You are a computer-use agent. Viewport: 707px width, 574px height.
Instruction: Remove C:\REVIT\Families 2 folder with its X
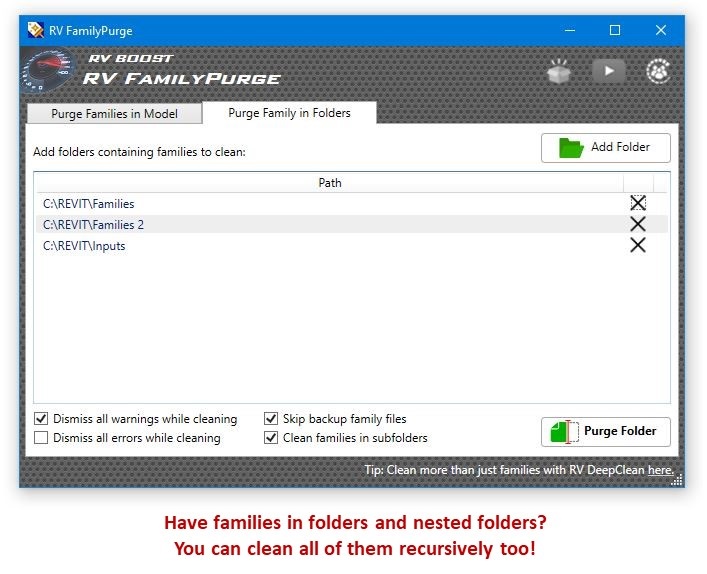[x=638, y=224]
